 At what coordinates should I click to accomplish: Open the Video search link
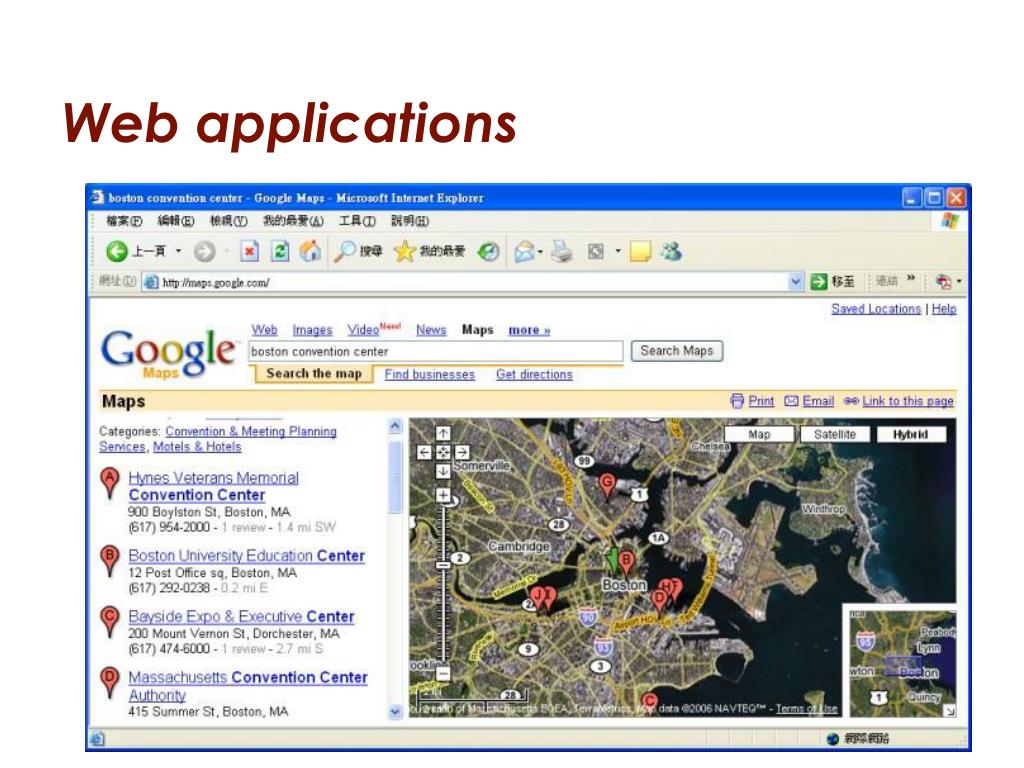pos(363,330)
